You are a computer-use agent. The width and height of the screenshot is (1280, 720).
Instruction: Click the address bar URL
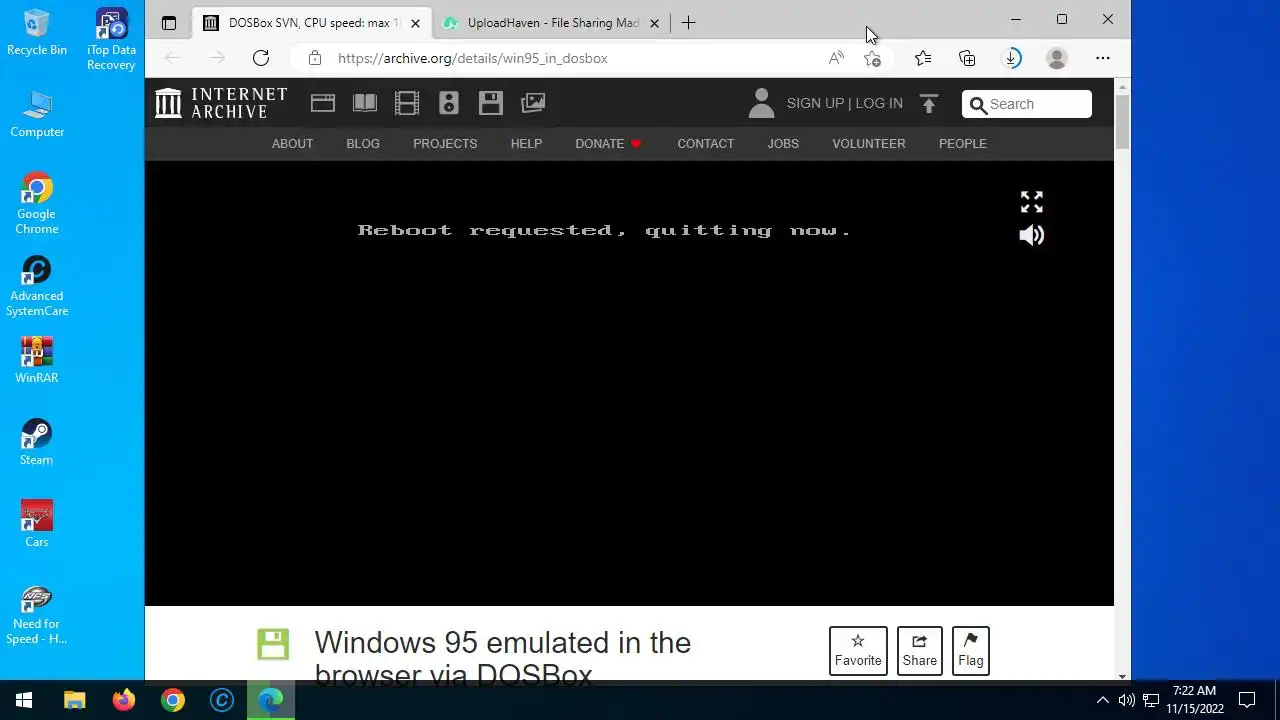[472, 58]
